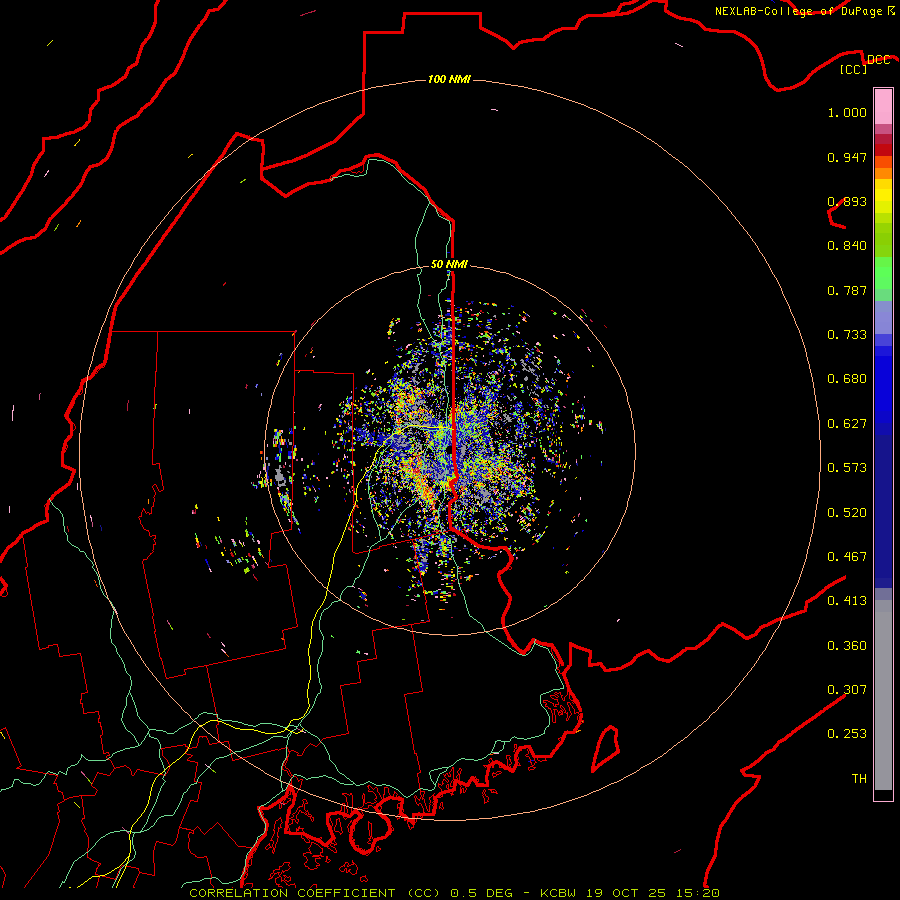Click the 0.573 scale value
Image resolution: width=900 pixels, height=900 pixels.
coord(847,468)
